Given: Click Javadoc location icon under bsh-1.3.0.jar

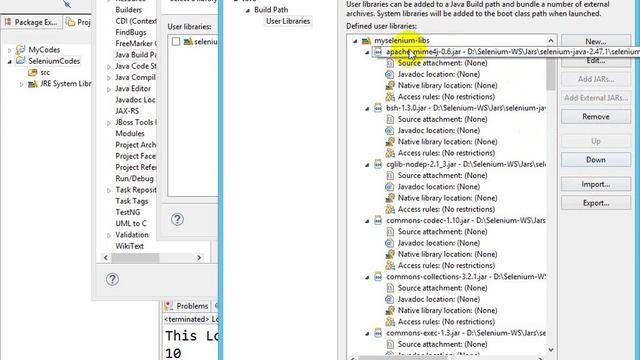Looking at the screenshot, I should click(x=390, y=131).
